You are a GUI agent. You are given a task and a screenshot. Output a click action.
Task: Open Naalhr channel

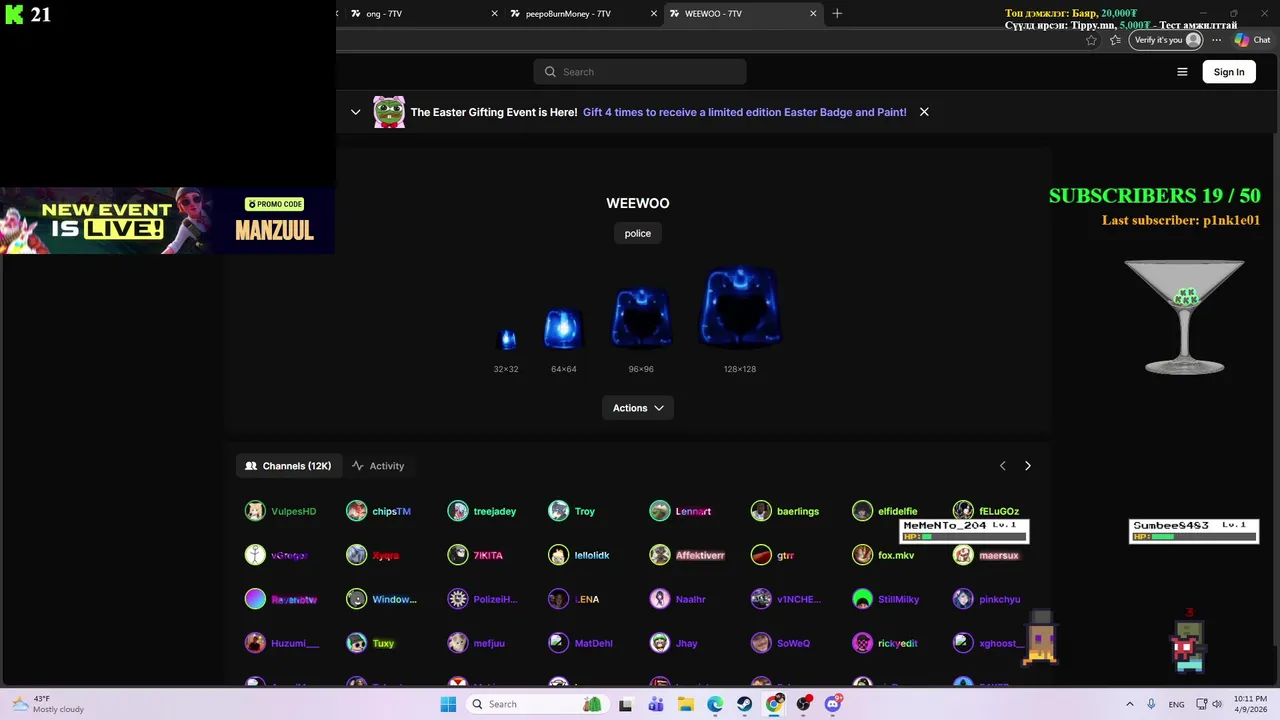pos(678,599)
